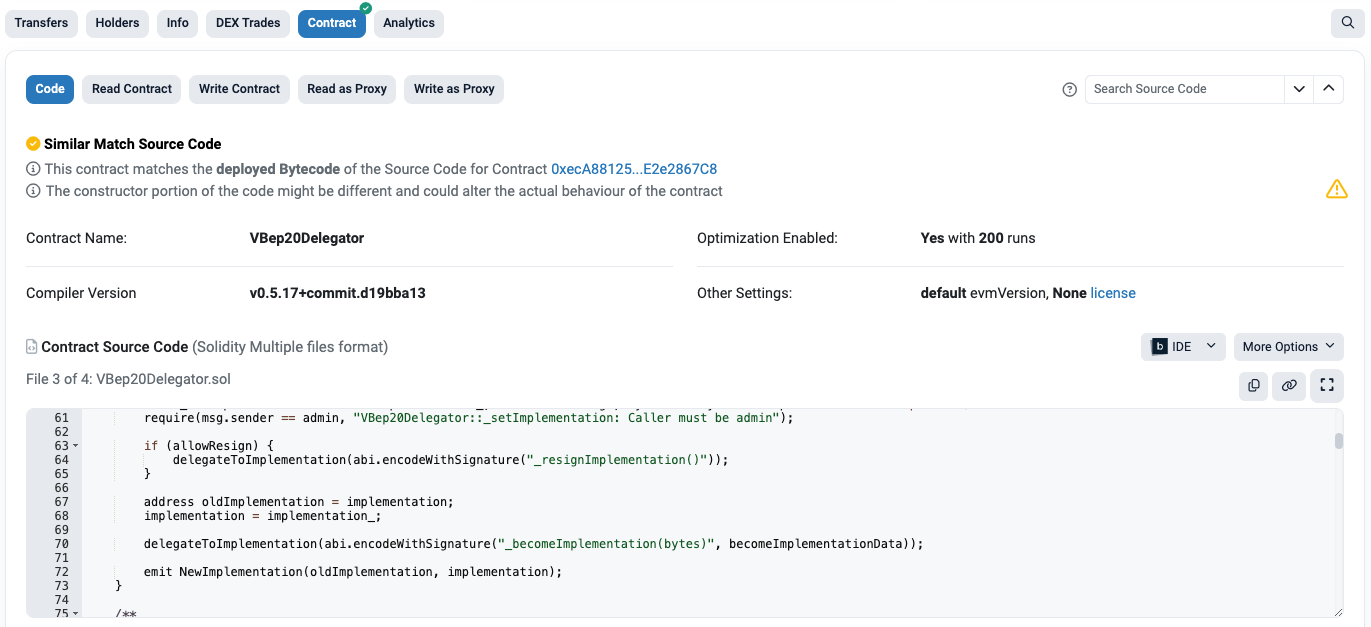Open contract address 0xecA88125...E2e2867C8 link
Viewport: 1371px width, 627px height.
point(634,169)
